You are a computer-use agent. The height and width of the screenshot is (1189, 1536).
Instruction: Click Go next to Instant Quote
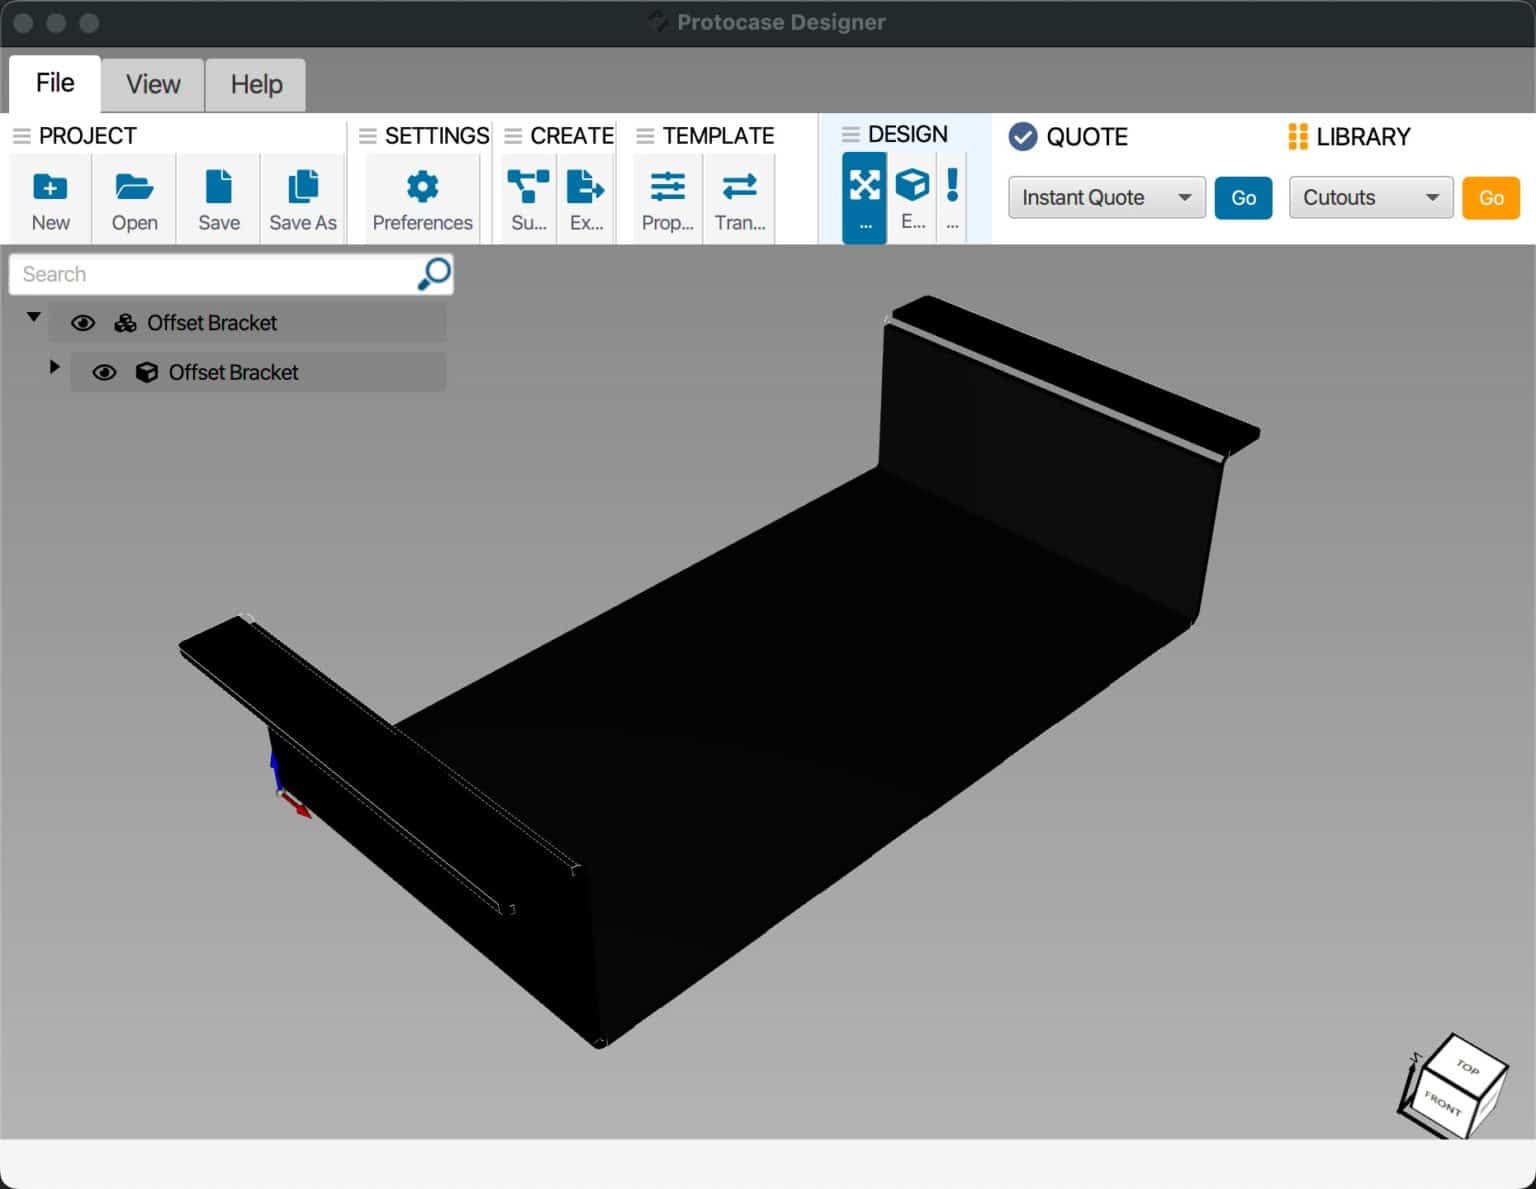(1243, 197)
